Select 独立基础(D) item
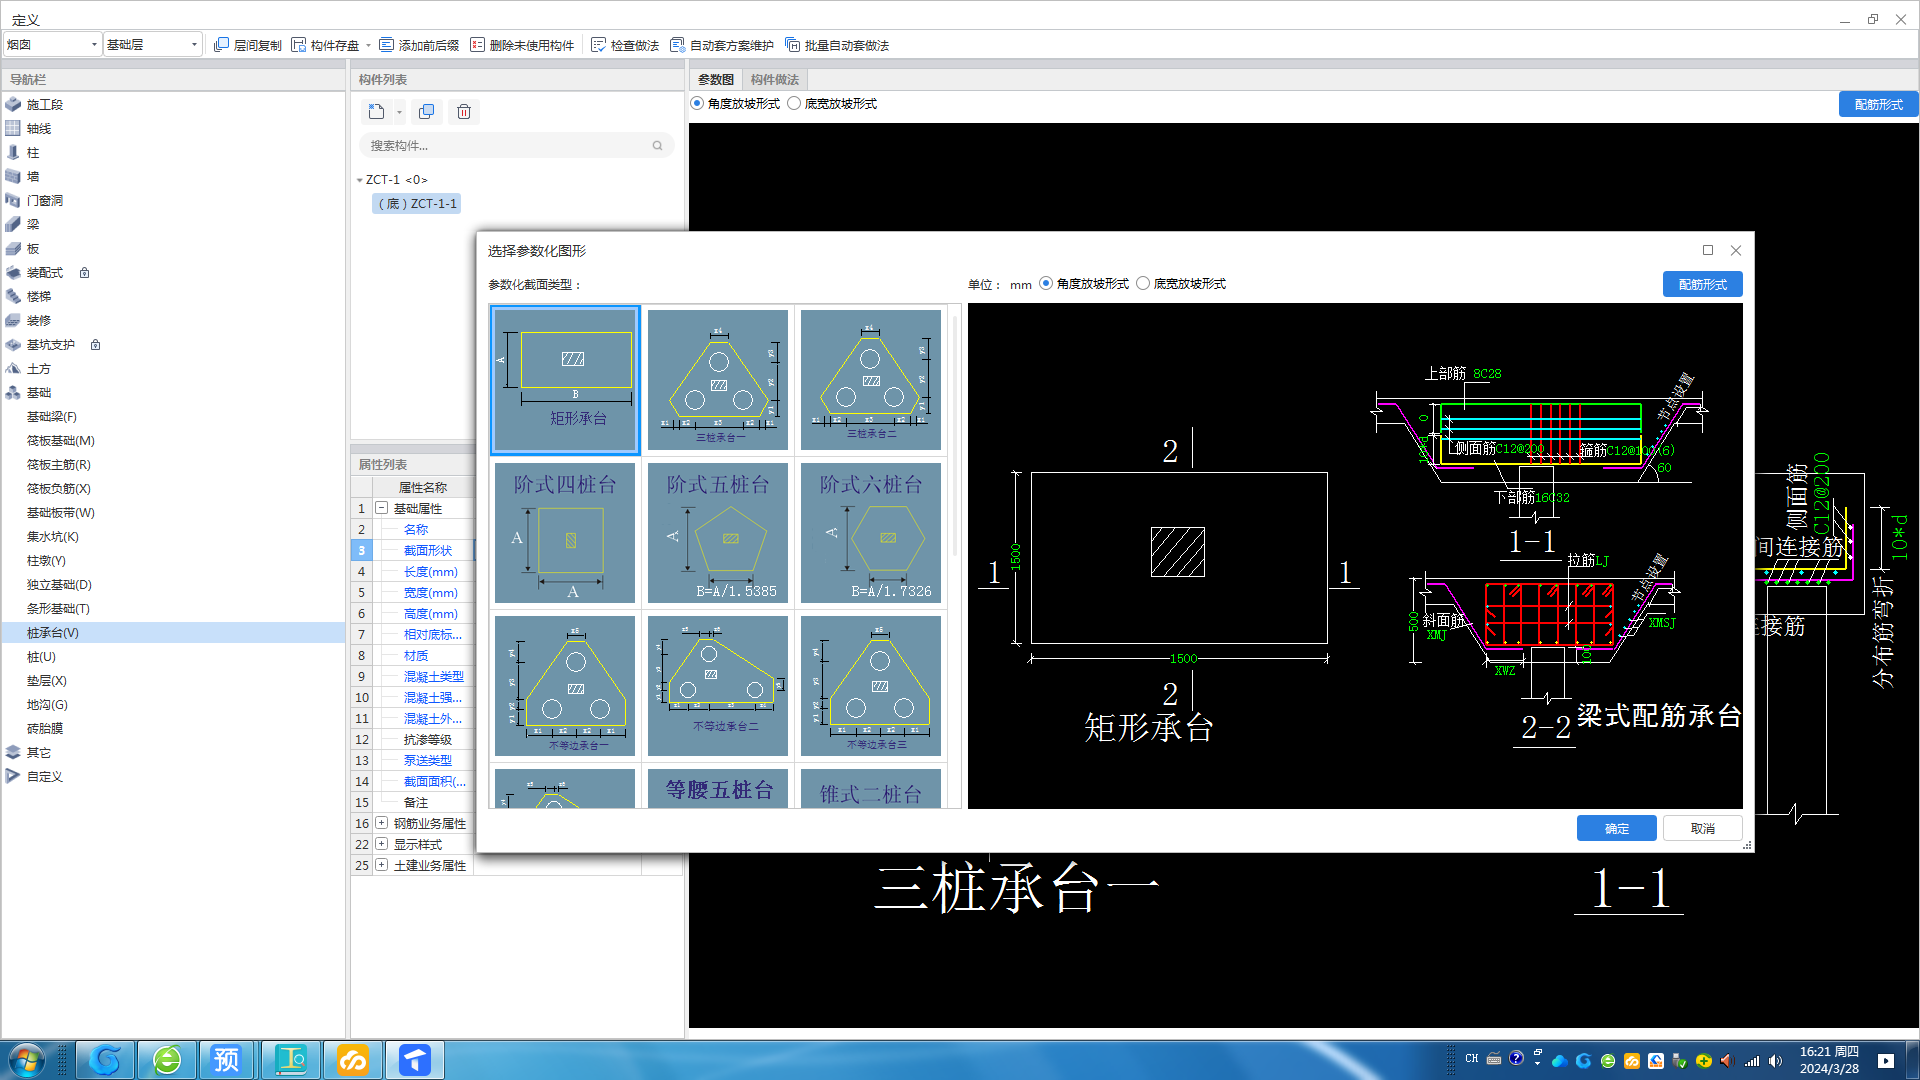Viewport: 1920px width, 1080px height. click(59, 585)
